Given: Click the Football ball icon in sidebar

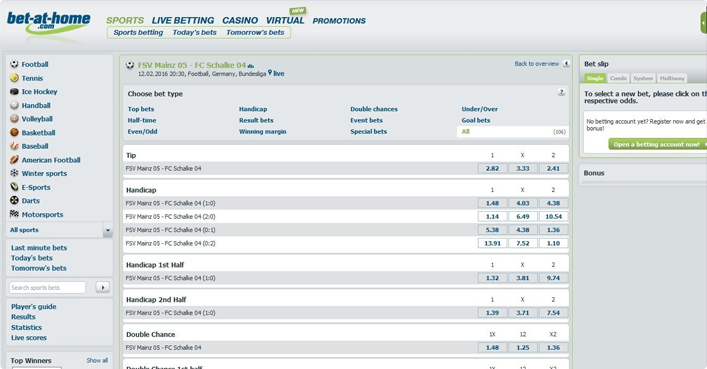Looking at the screenshot, I should click(14, 64).
